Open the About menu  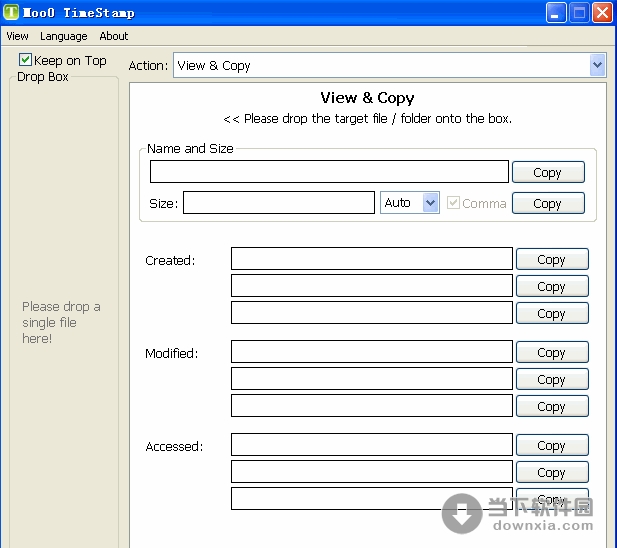pyautogui.click(x=113, y=36)
